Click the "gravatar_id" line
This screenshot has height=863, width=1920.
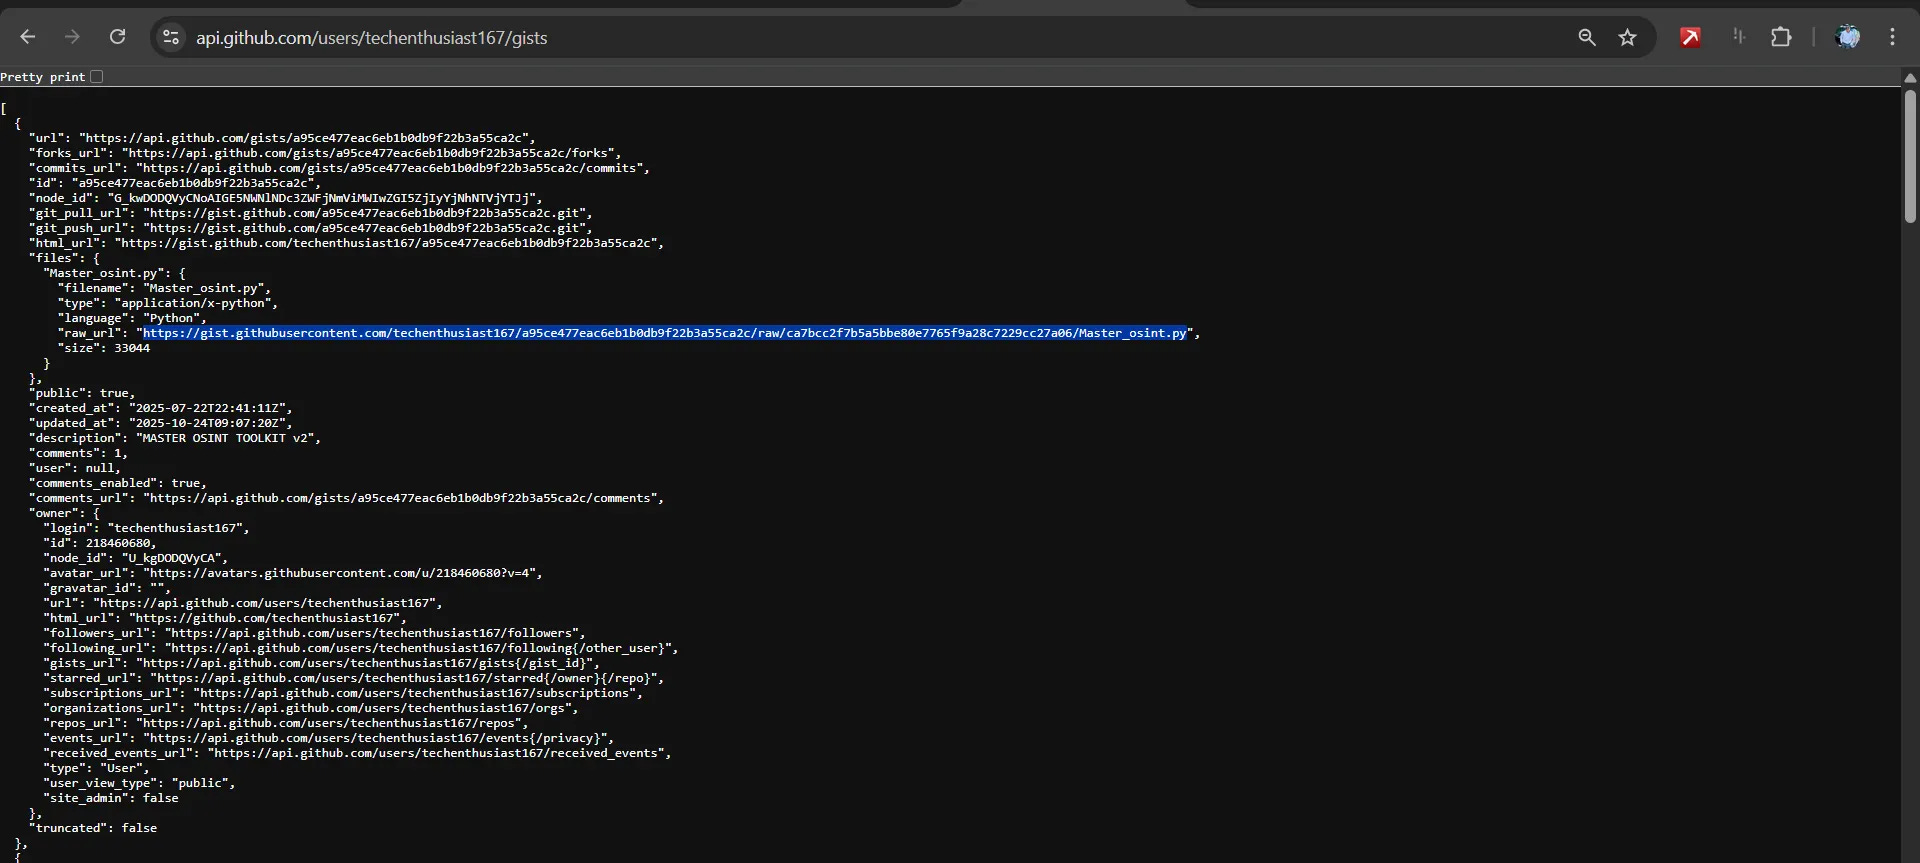107,588
